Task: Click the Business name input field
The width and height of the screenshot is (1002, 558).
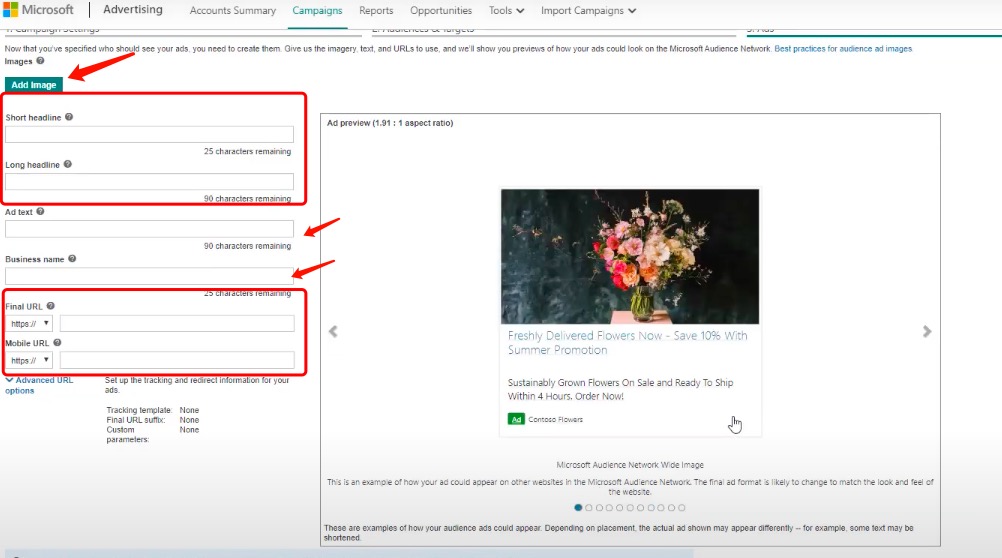Action: point(150,276)
